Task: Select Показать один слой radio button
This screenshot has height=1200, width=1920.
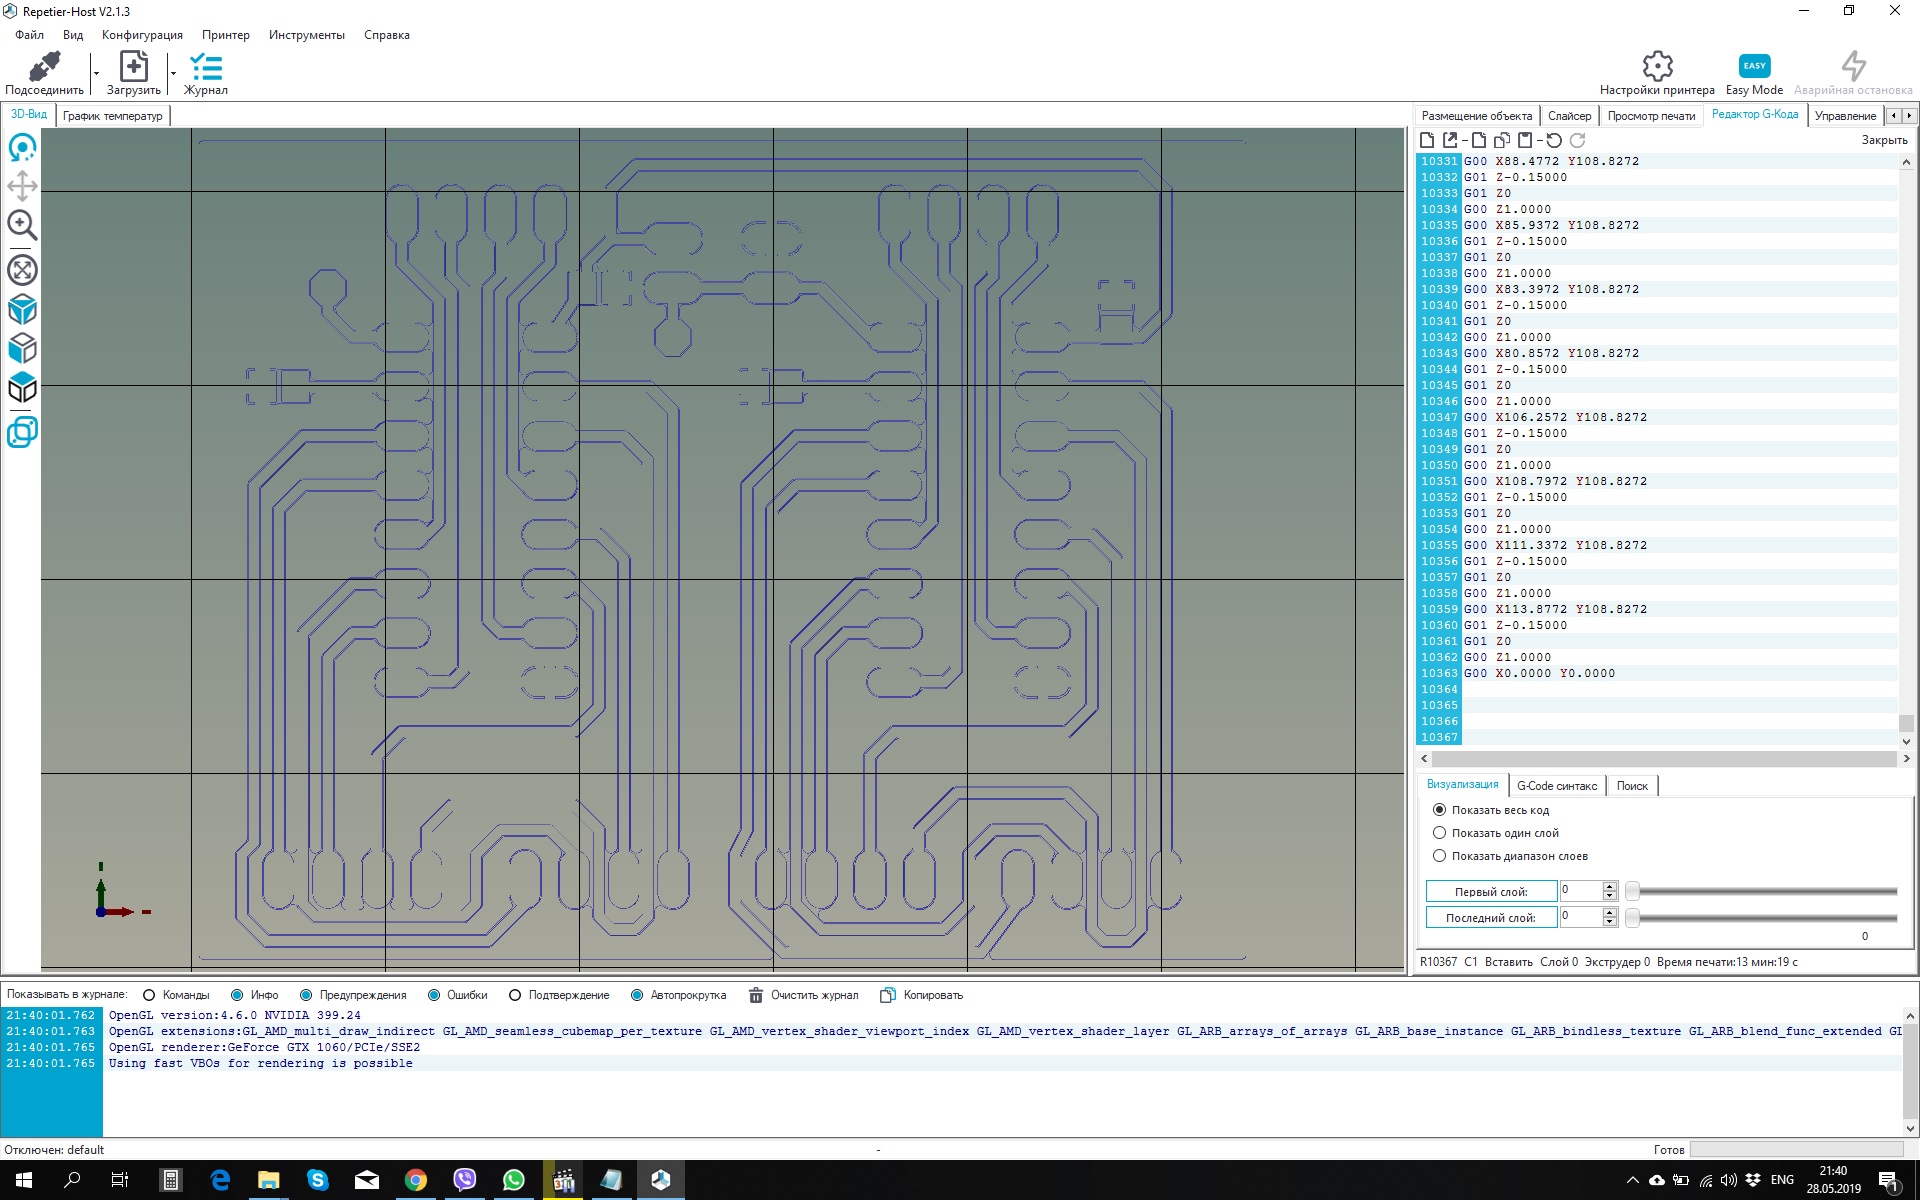Action: point(1440,833)
